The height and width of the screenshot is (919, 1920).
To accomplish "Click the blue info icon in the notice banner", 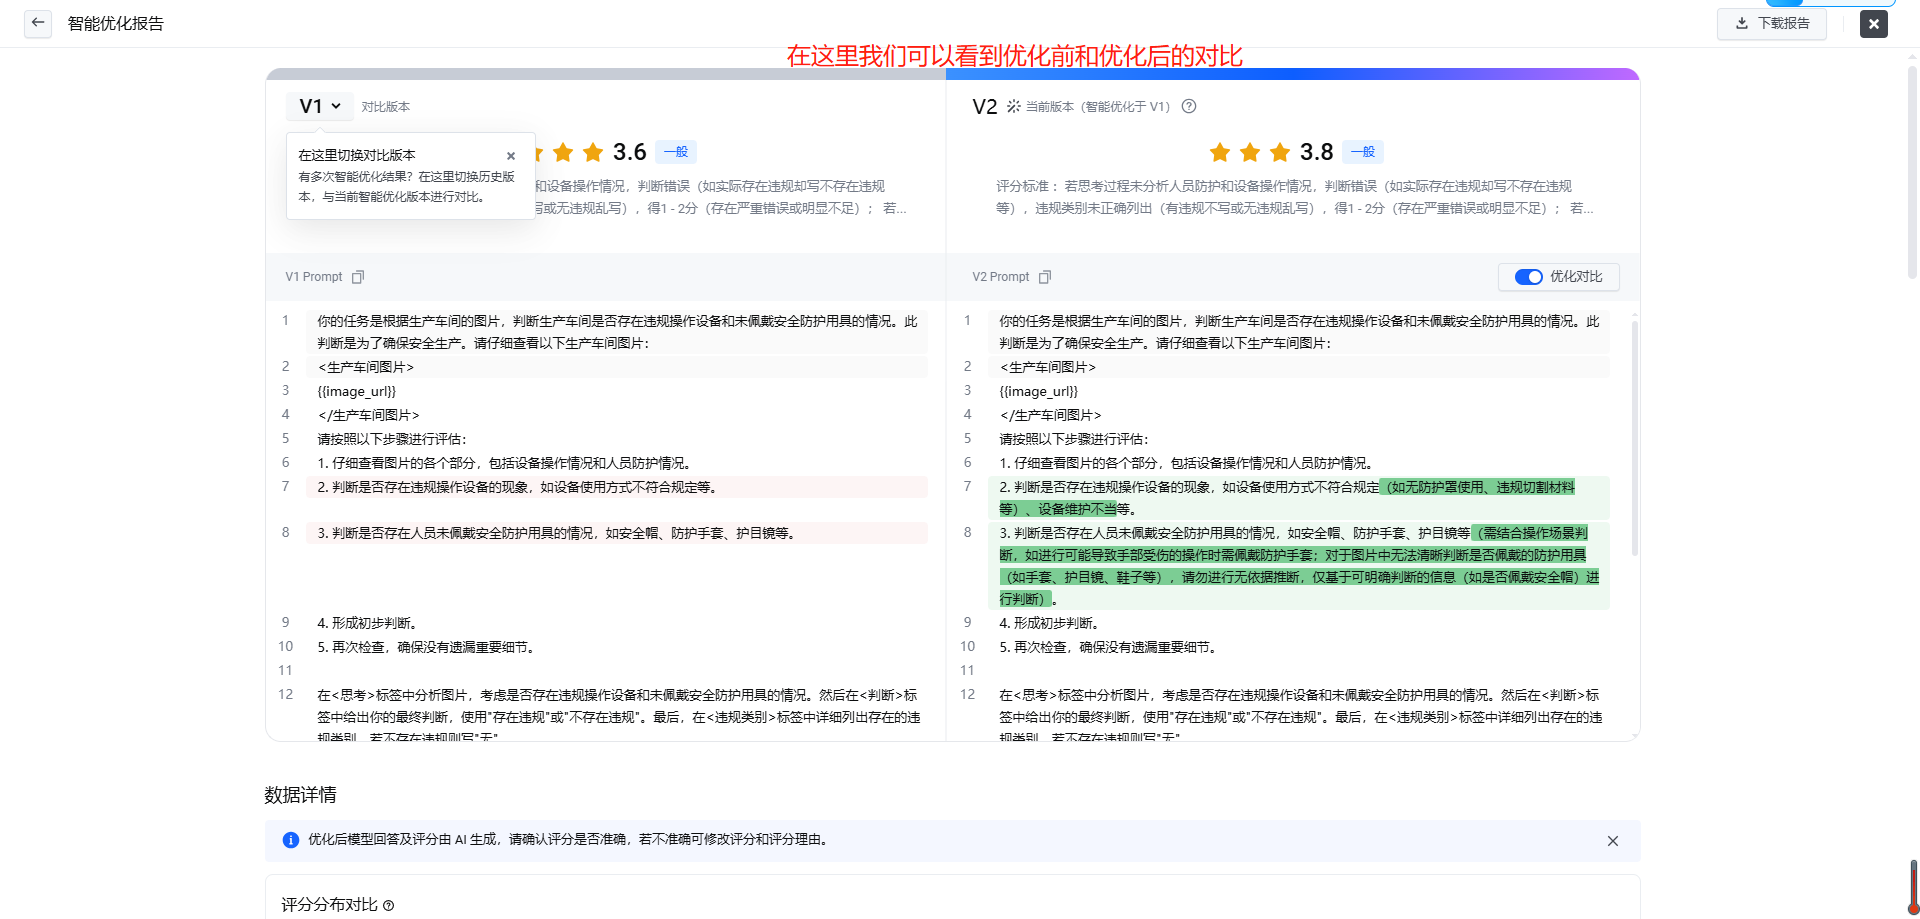I will pyautogui.click(x=291, y=840).
